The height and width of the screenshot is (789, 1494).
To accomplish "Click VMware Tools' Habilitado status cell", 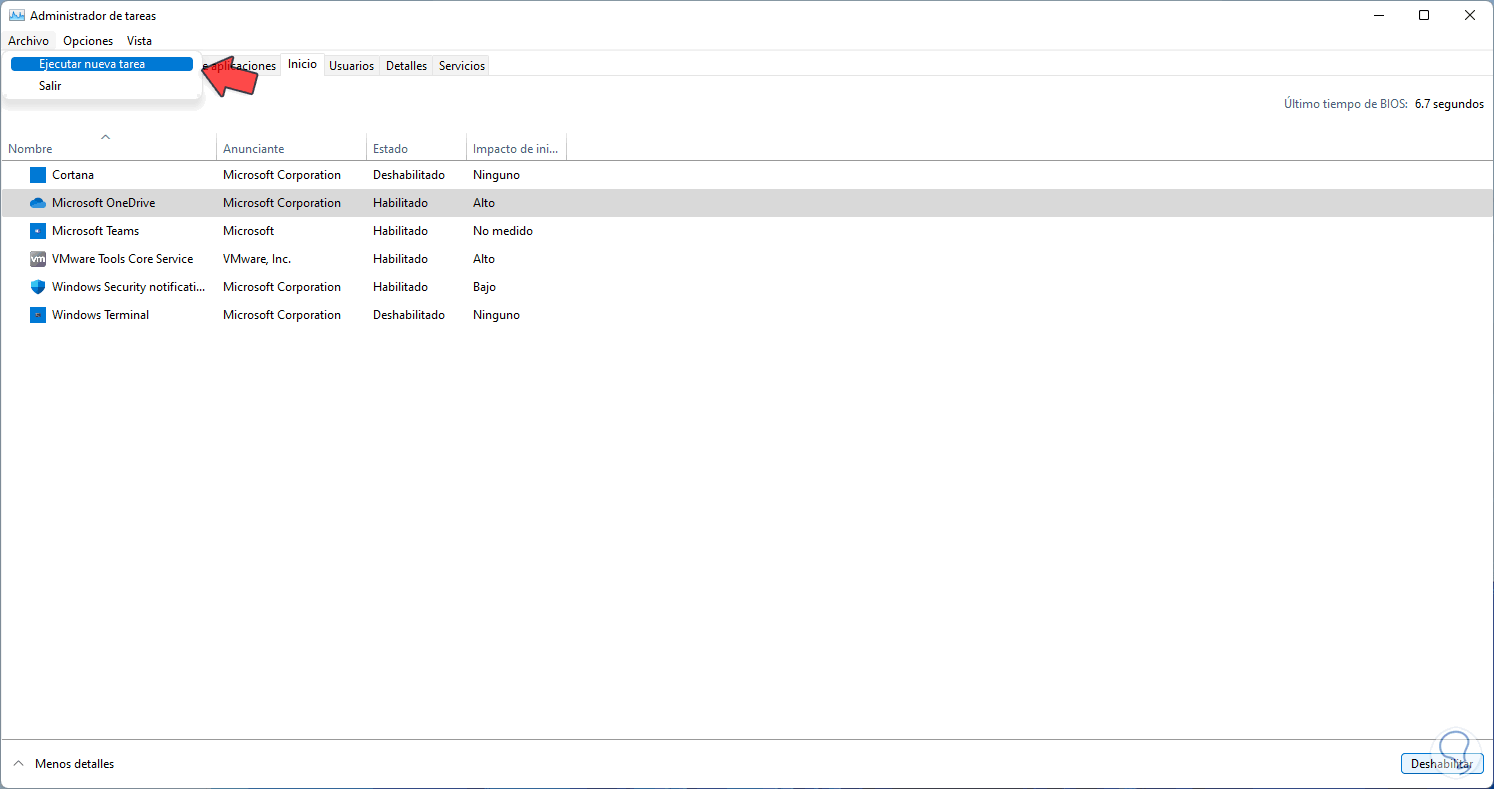I will [x=400, y=259].
